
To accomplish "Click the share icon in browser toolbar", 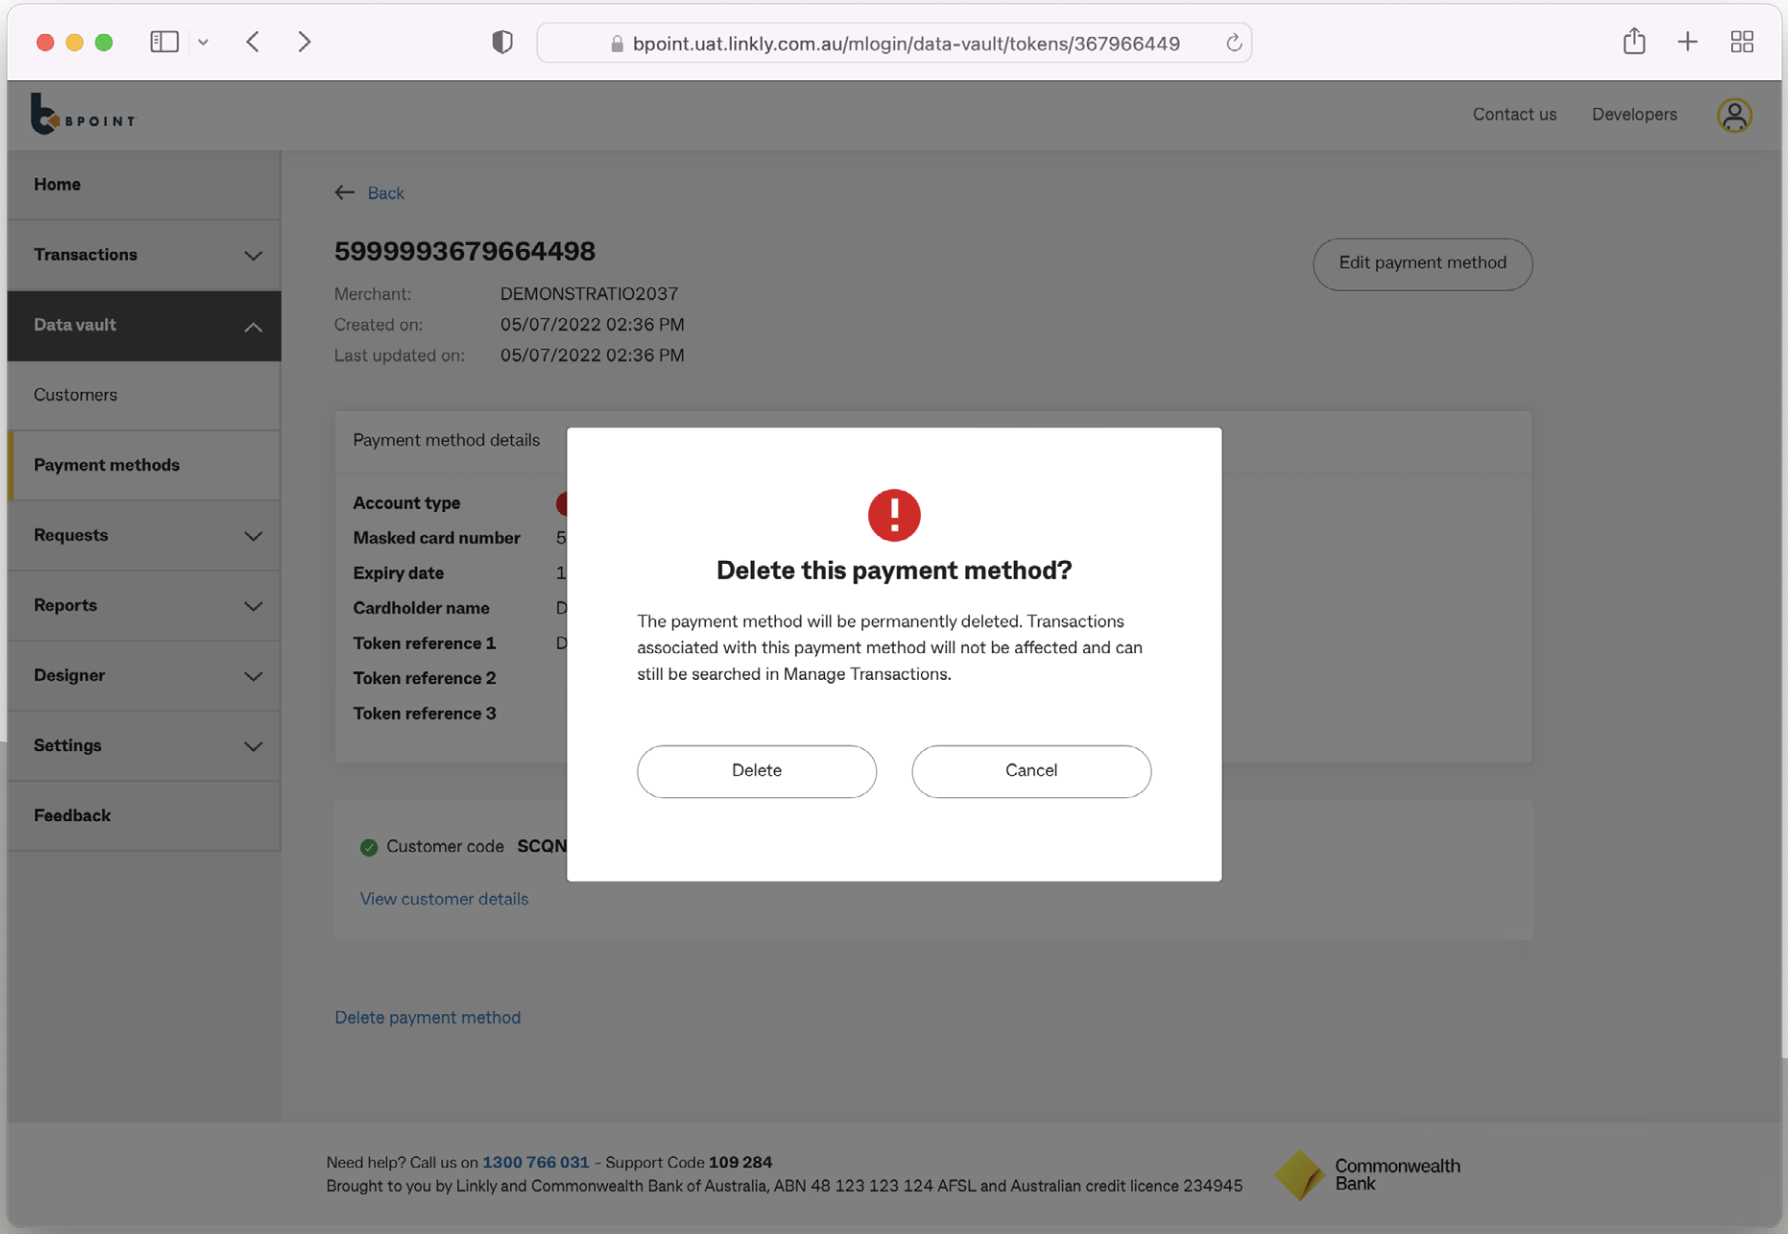I will 1634,41.
